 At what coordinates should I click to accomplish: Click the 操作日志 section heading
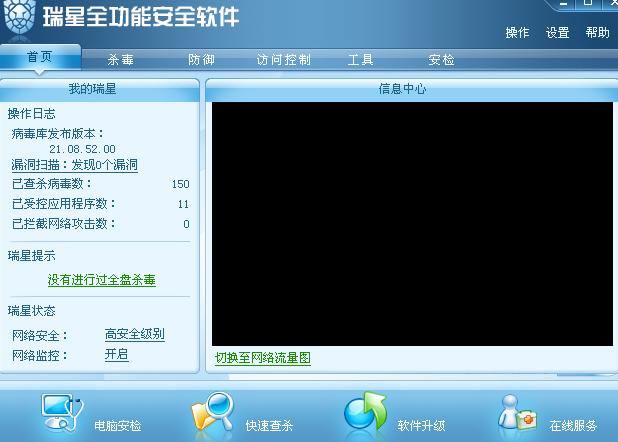pos(32,114)
